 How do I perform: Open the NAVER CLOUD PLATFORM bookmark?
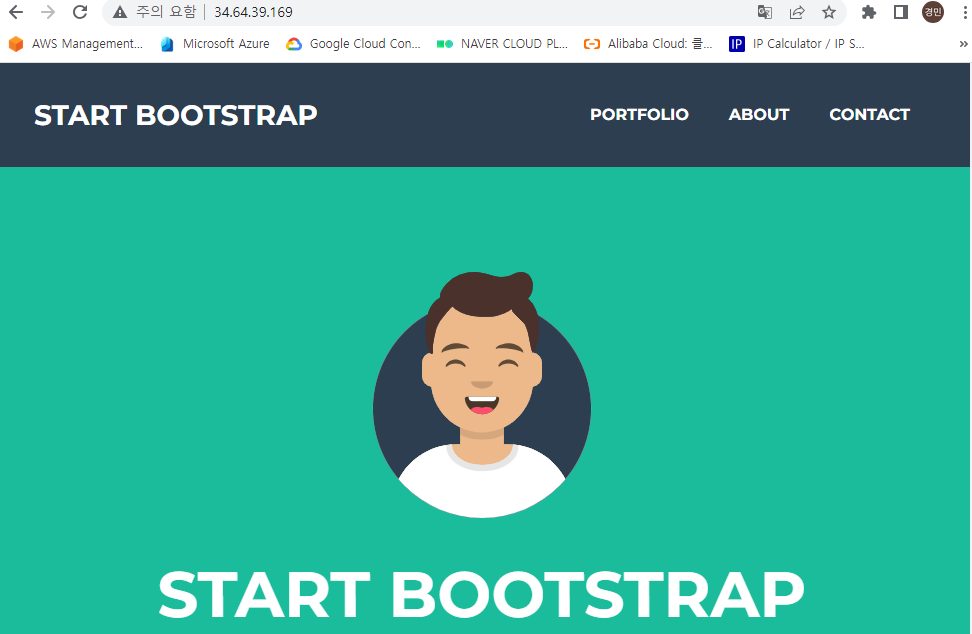pyautogui.click(x=502, y=43)
